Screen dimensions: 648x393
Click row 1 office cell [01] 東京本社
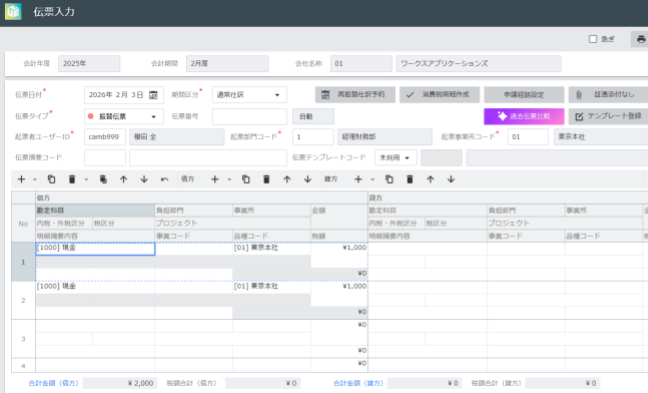[272, 248]
